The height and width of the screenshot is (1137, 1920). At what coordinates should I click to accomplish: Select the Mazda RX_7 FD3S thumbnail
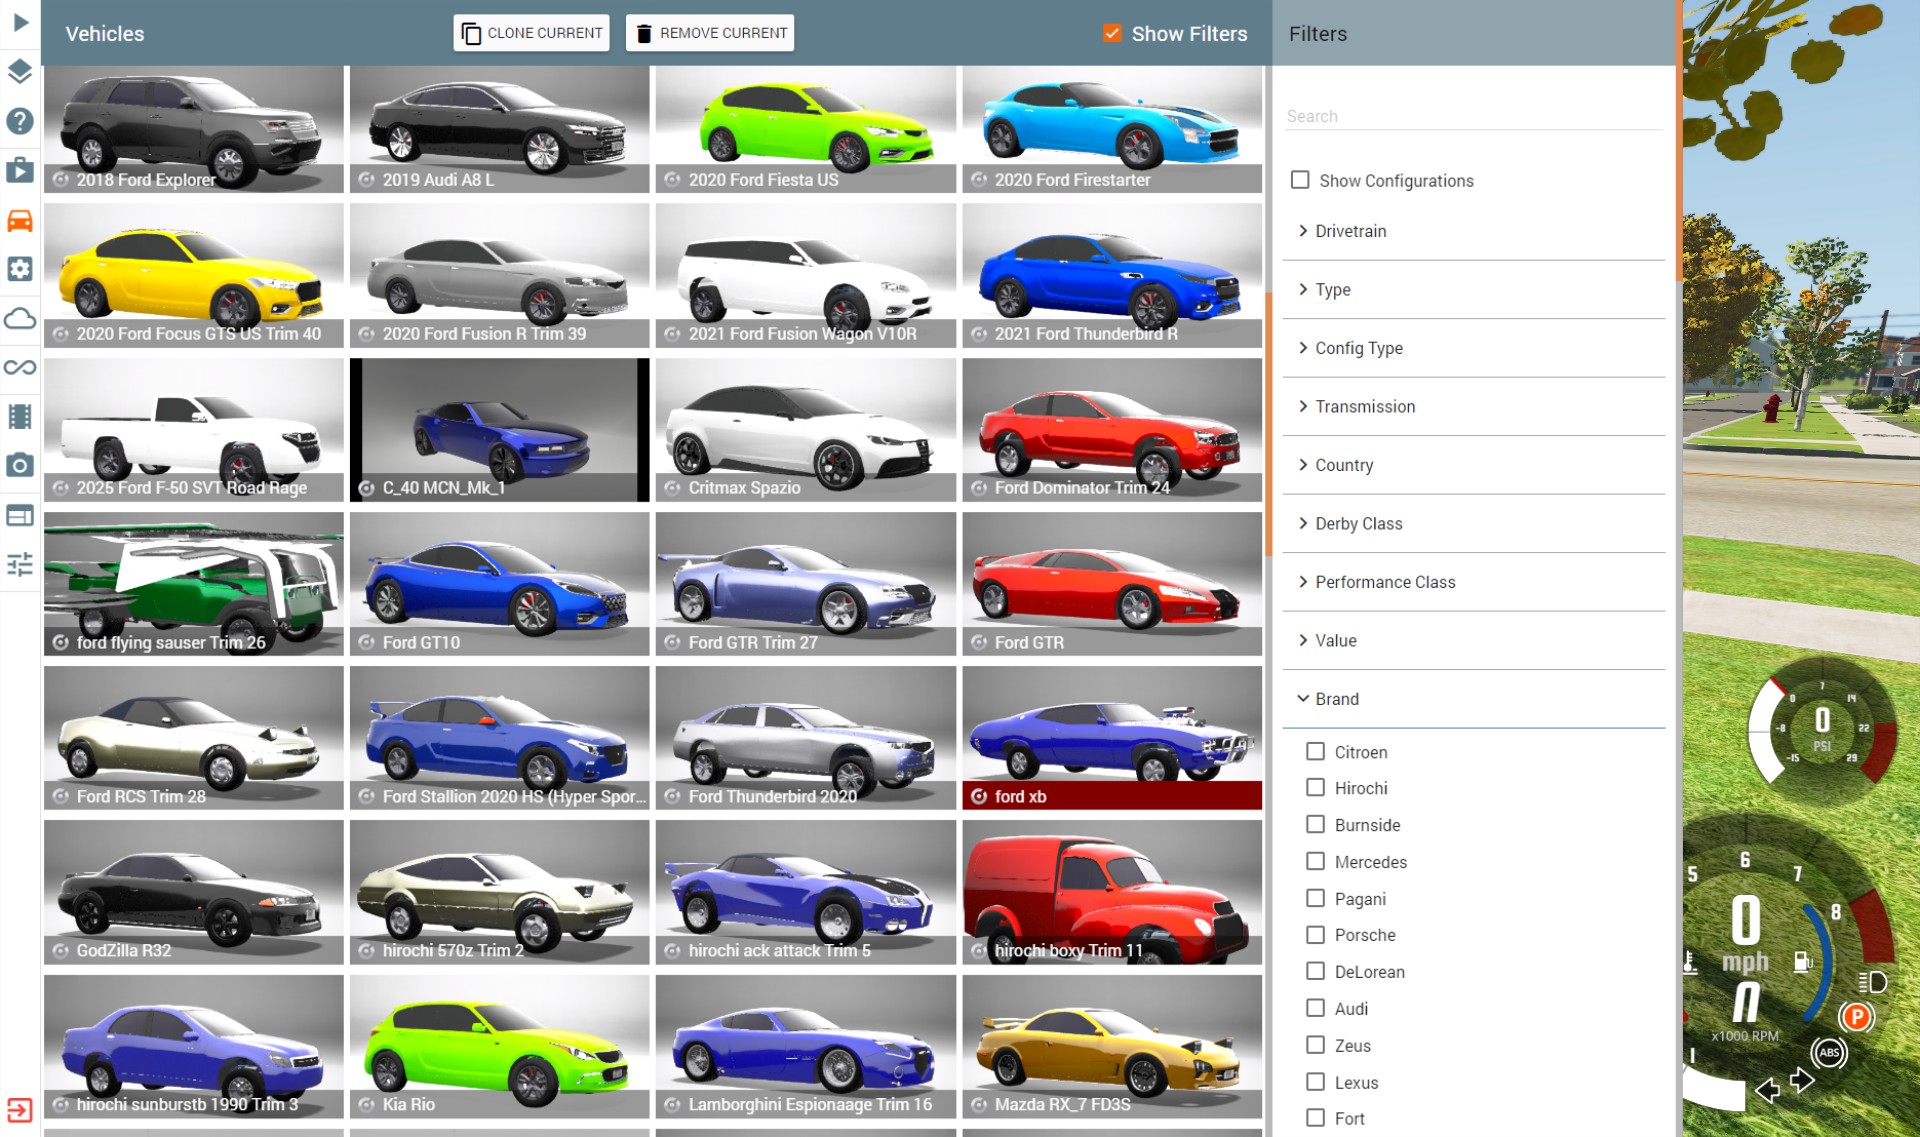[x=1112, y=1045]
